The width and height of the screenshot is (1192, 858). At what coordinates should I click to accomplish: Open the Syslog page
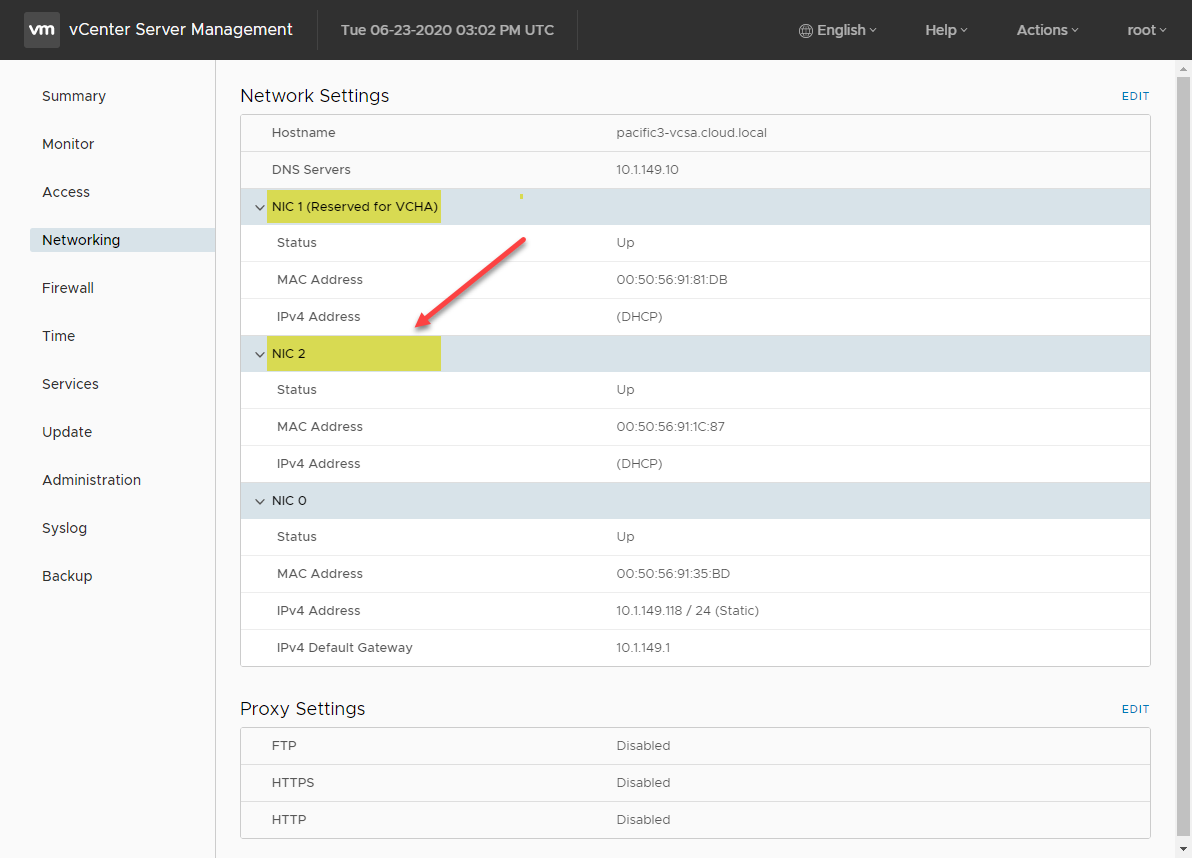(x=64, y=527)
